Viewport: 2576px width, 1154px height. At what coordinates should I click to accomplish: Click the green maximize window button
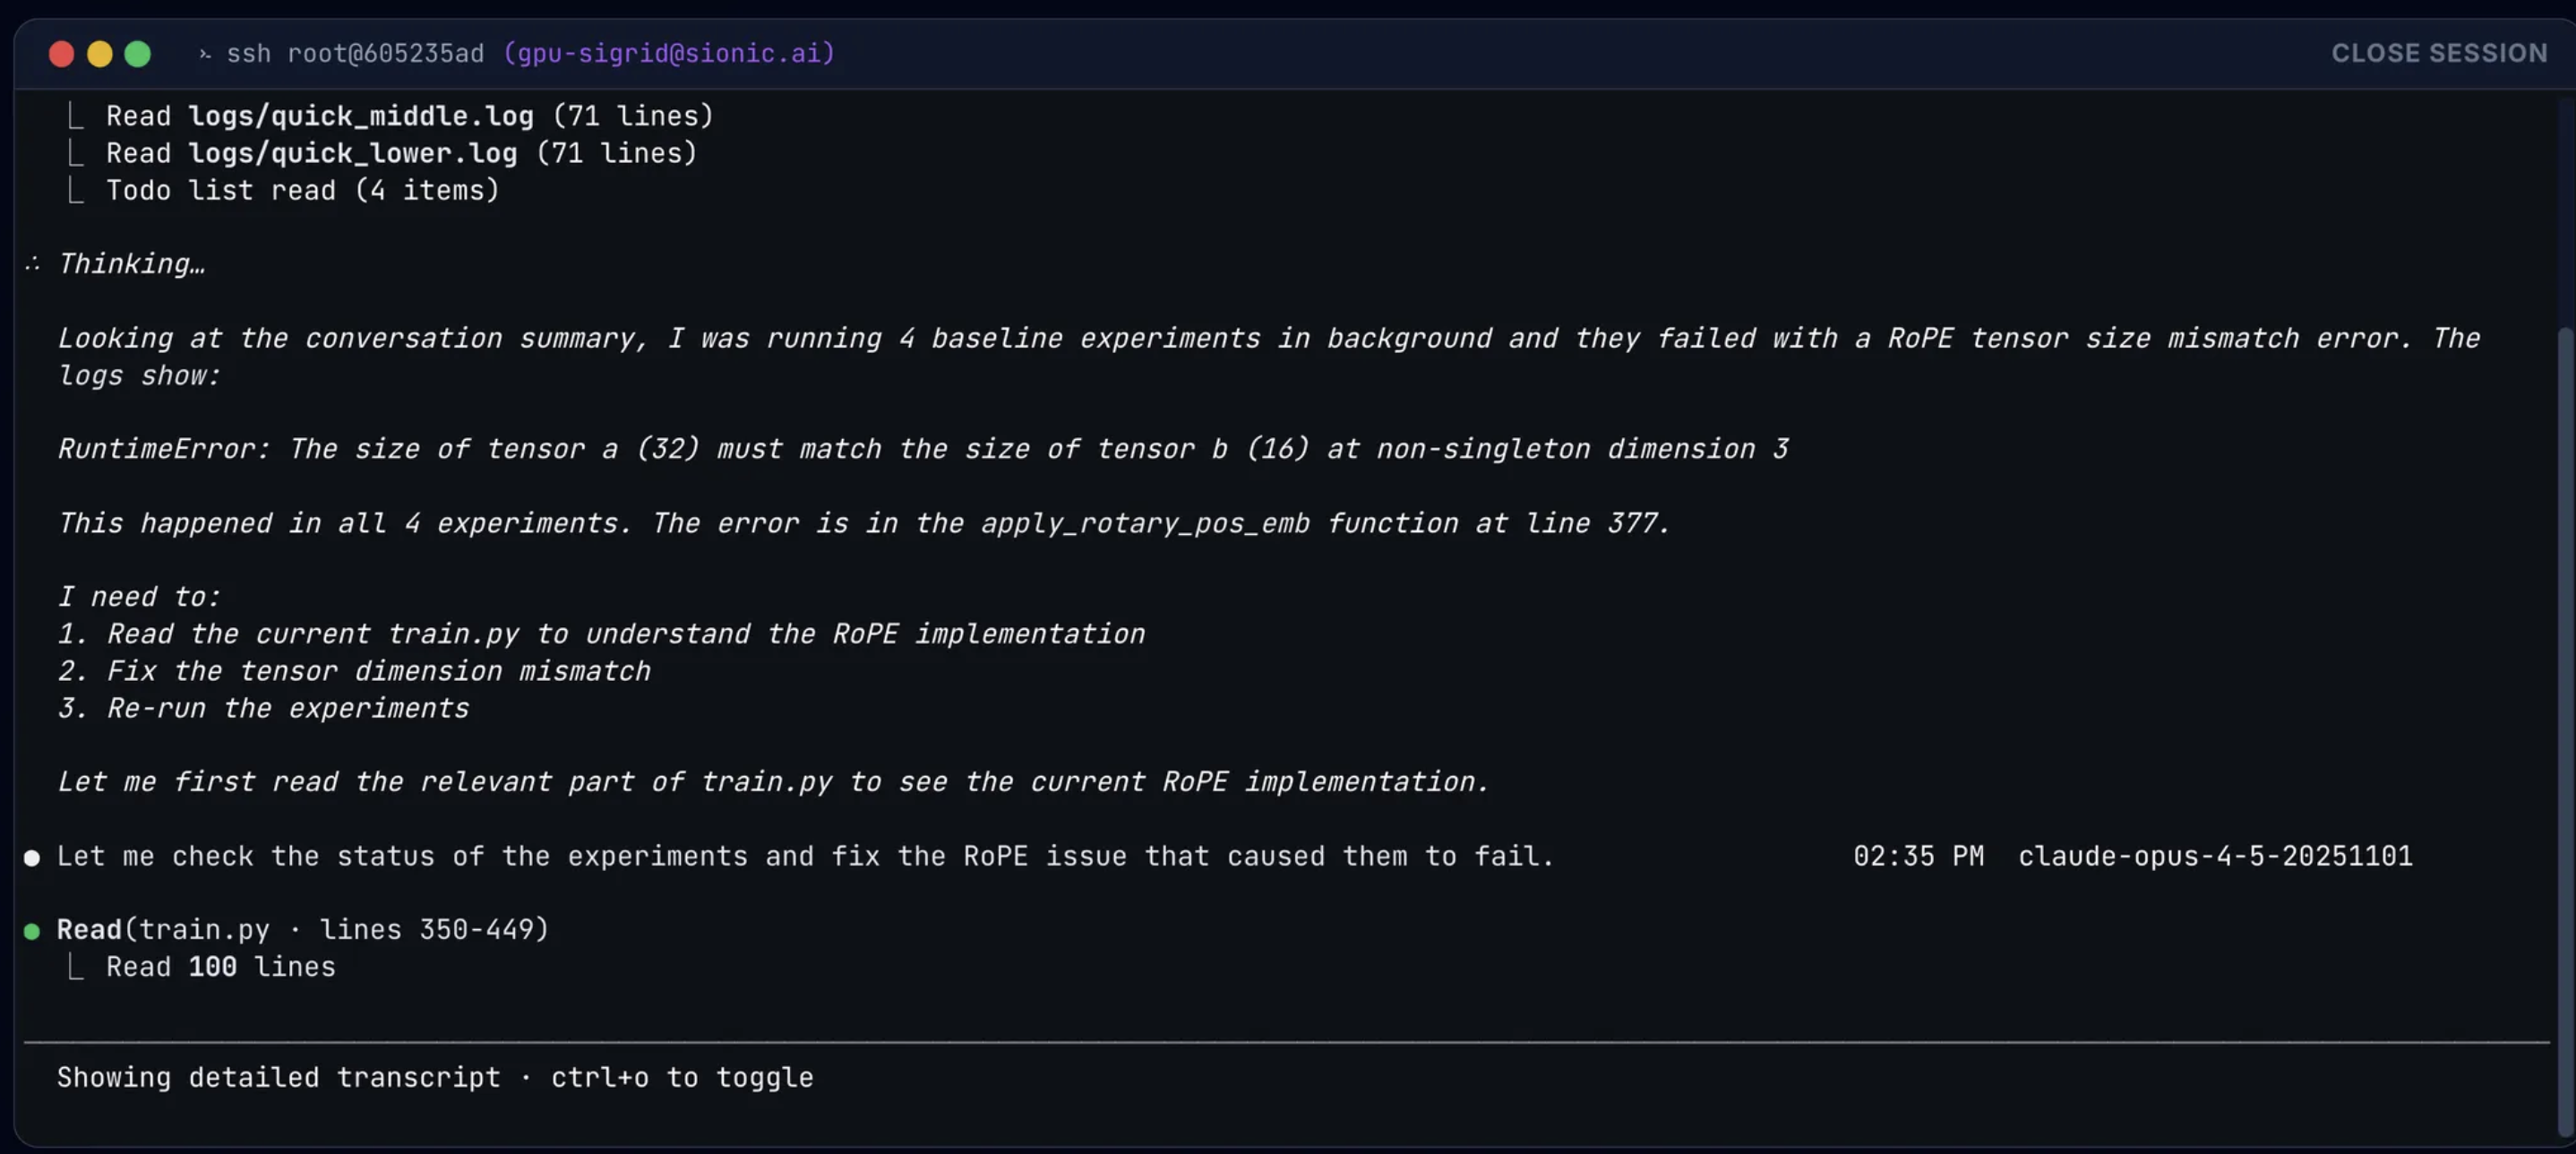[x=138, y=54]
